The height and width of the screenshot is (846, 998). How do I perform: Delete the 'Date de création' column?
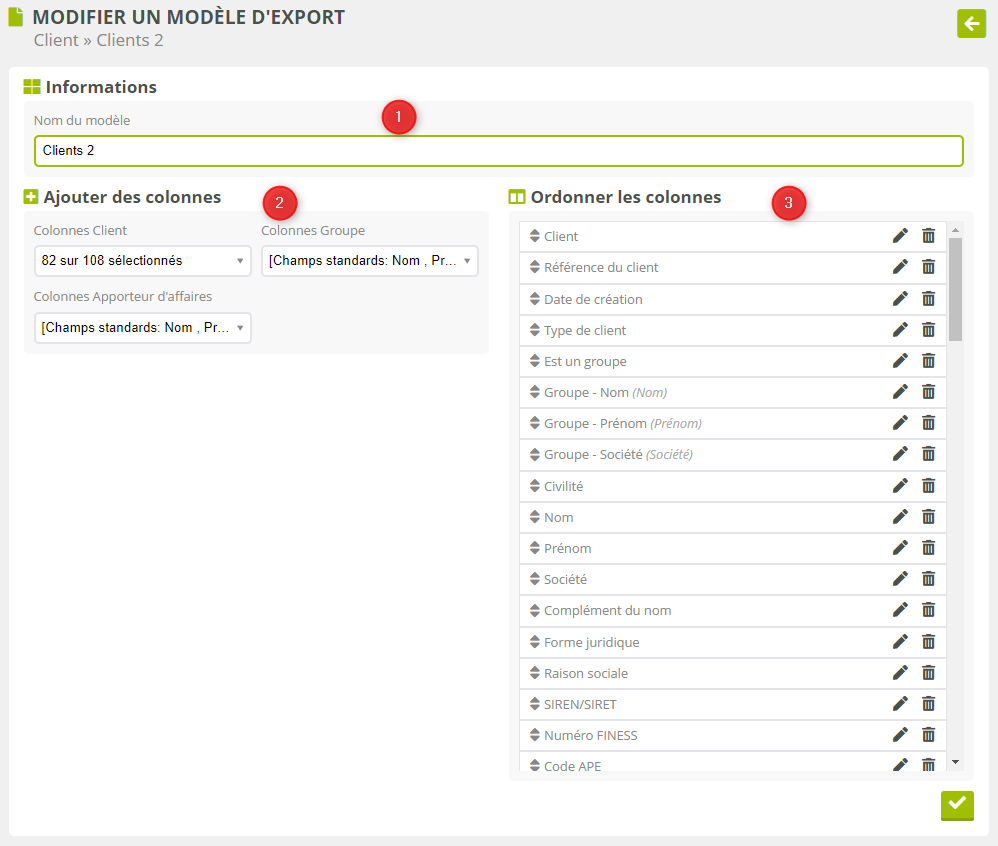(x=928, y=298)
